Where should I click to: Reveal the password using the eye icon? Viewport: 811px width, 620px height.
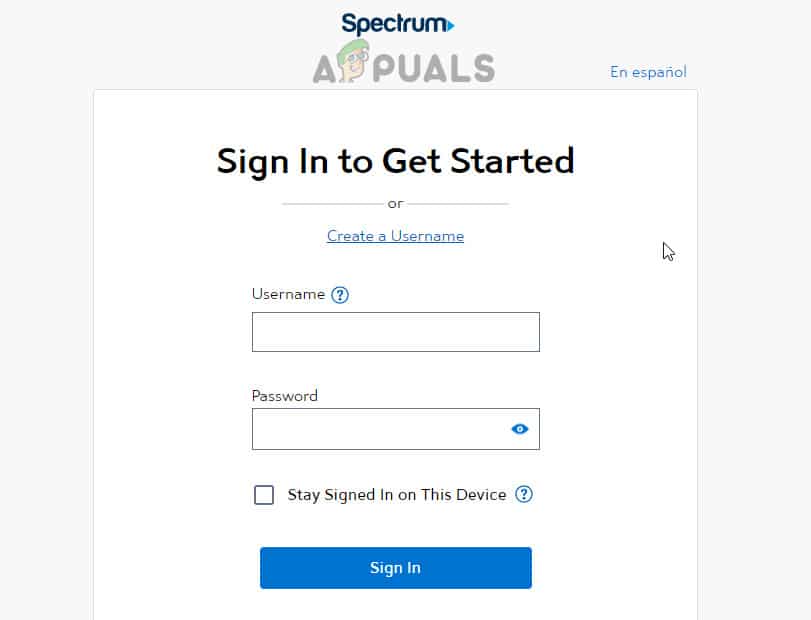[x=519, y=428]
